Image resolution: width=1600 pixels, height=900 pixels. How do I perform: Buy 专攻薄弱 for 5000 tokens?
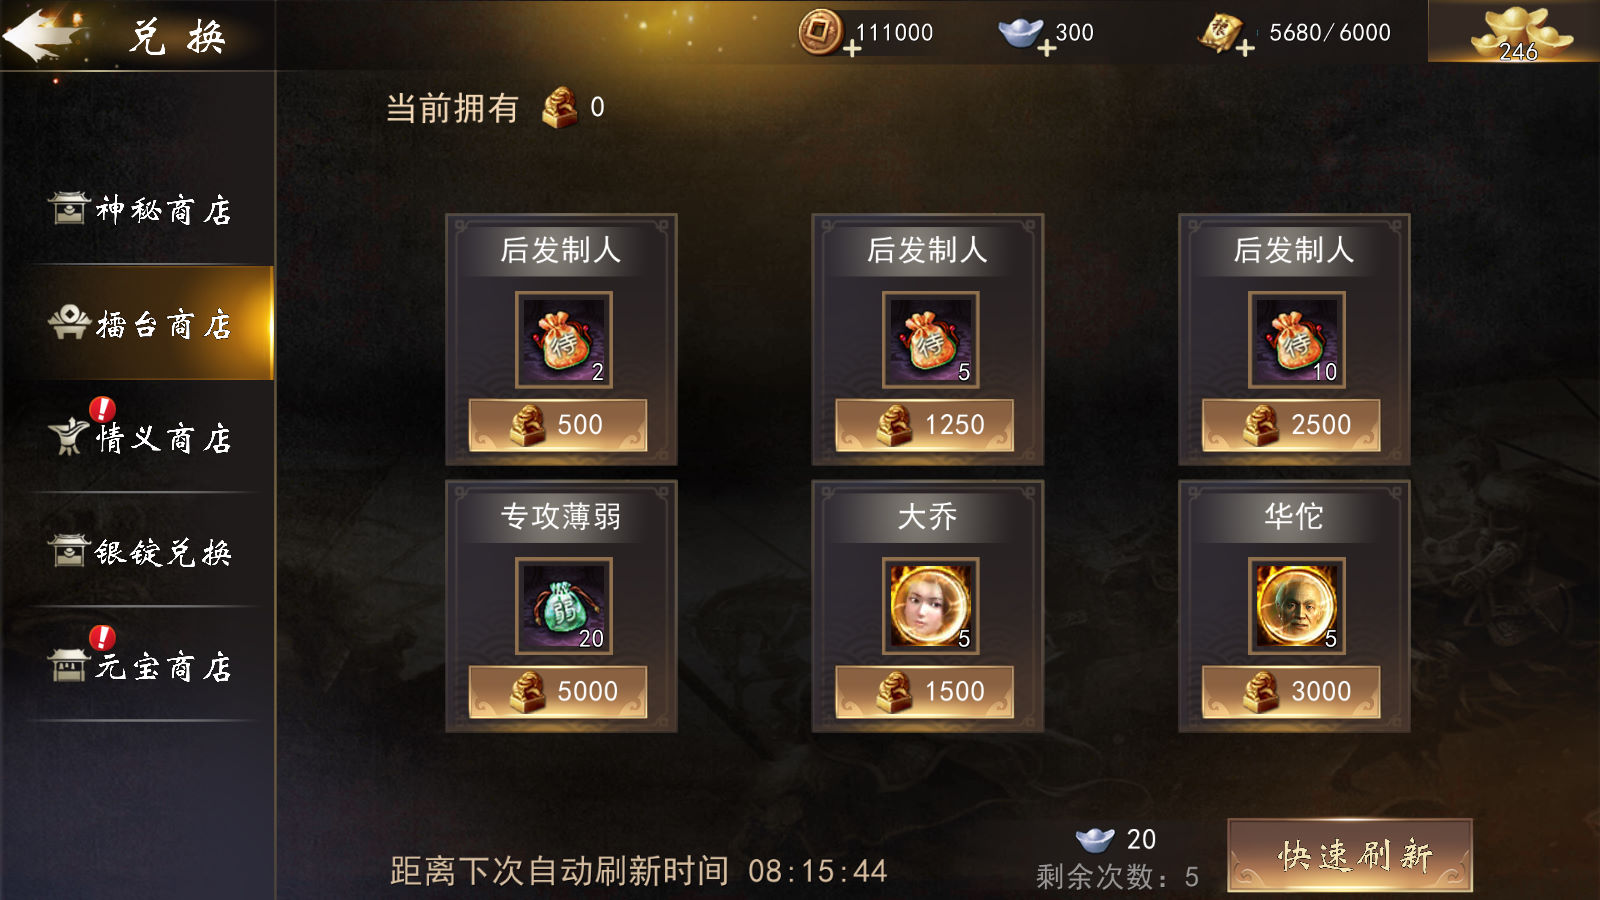tap(558, 692)
